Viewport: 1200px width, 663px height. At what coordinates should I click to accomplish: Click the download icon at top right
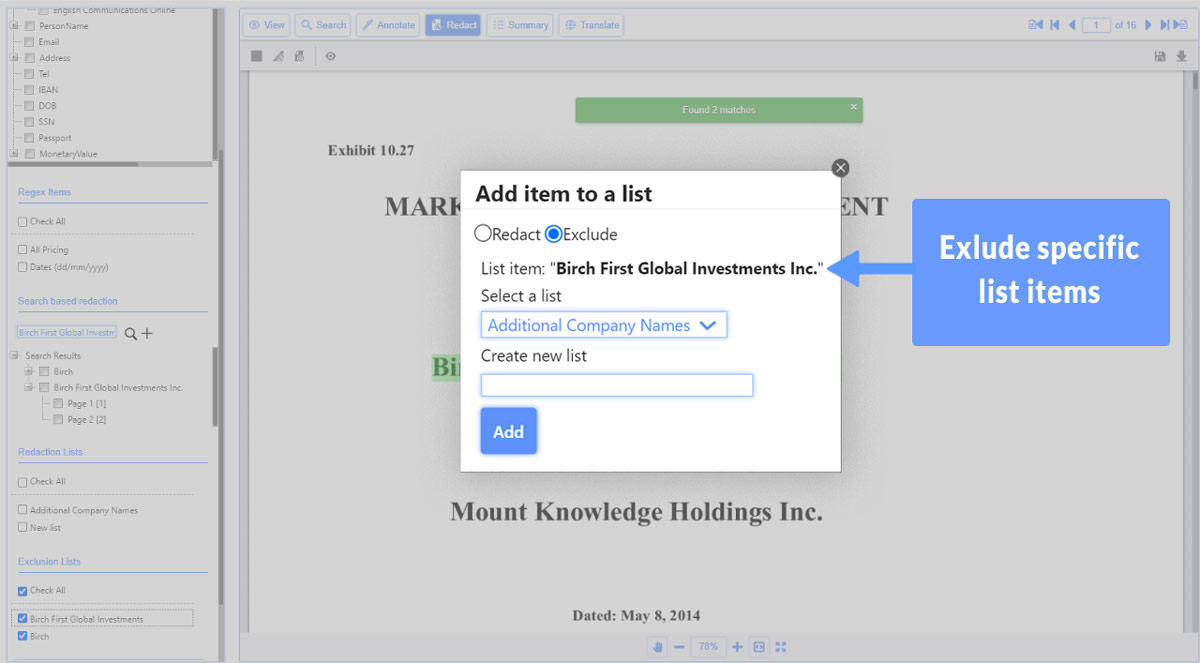point(1182,56)
